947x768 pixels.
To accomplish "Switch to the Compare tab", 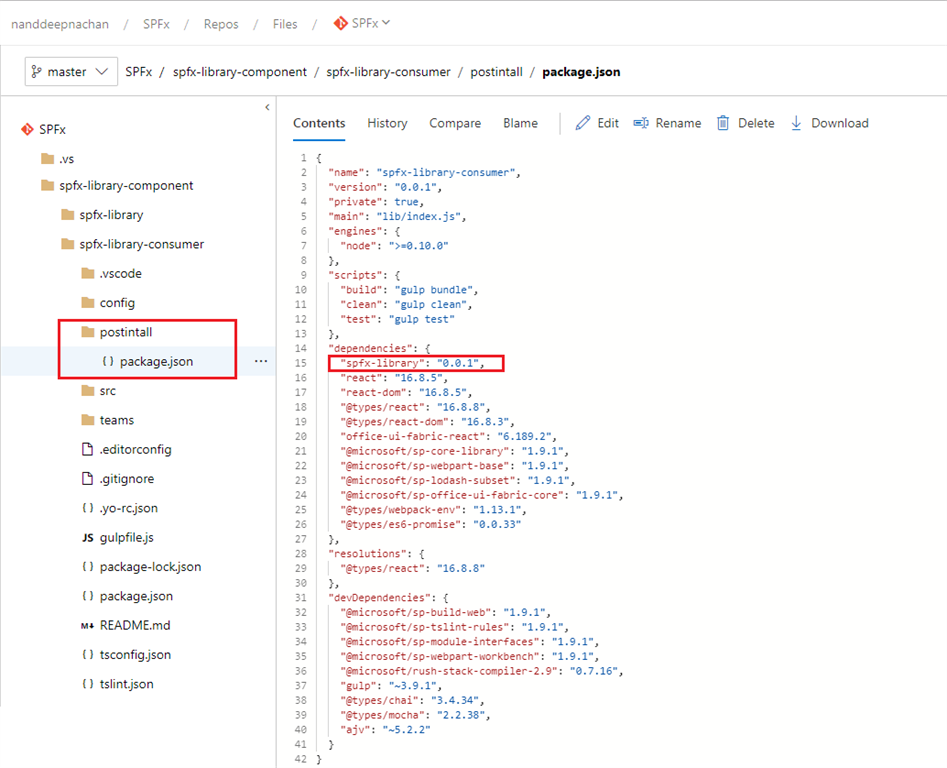I will [x=455, y=123].
